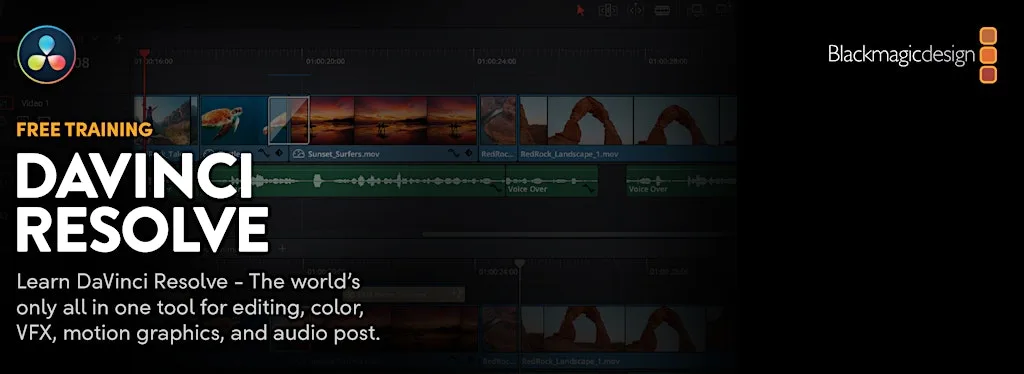Viewport: 1024px width, 374px height.
Task: Select the middle Voice Over audio clip
Action: [x=552, y=181]
